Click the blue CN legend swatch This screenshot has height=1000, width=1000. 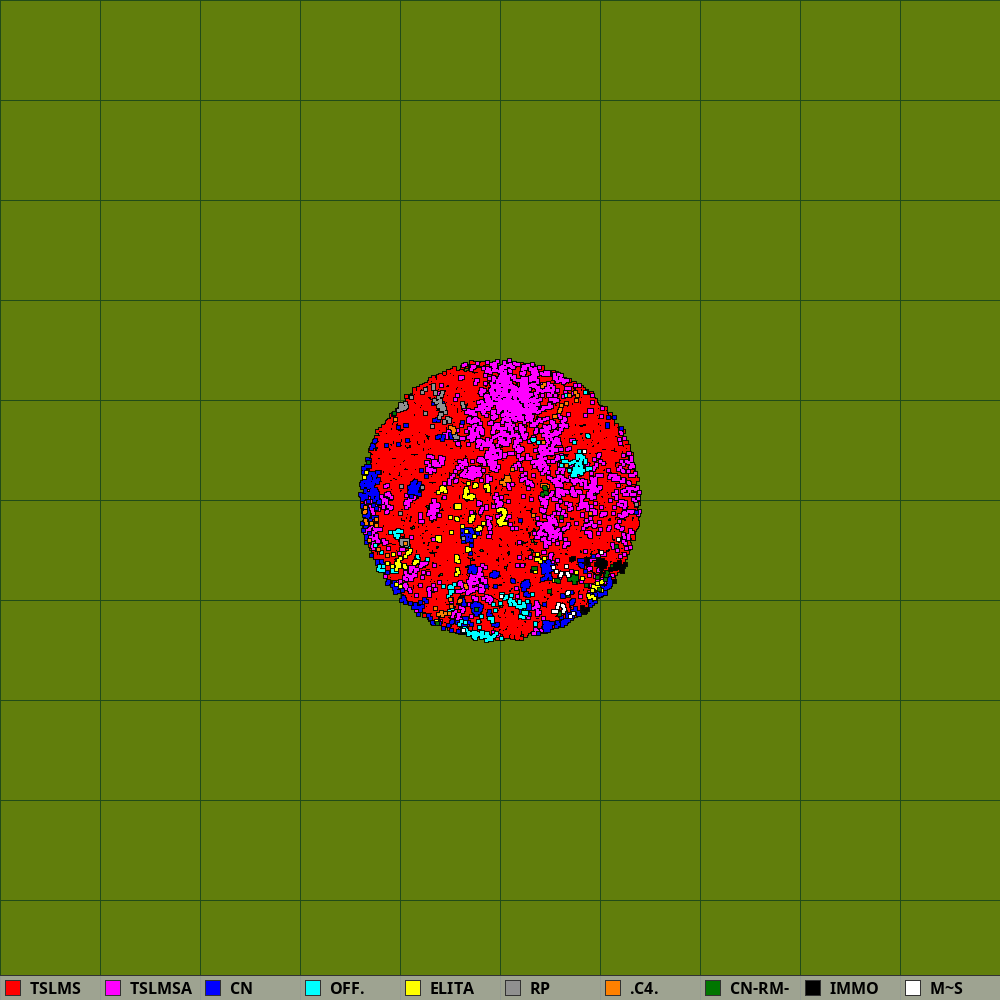[213, 988]
